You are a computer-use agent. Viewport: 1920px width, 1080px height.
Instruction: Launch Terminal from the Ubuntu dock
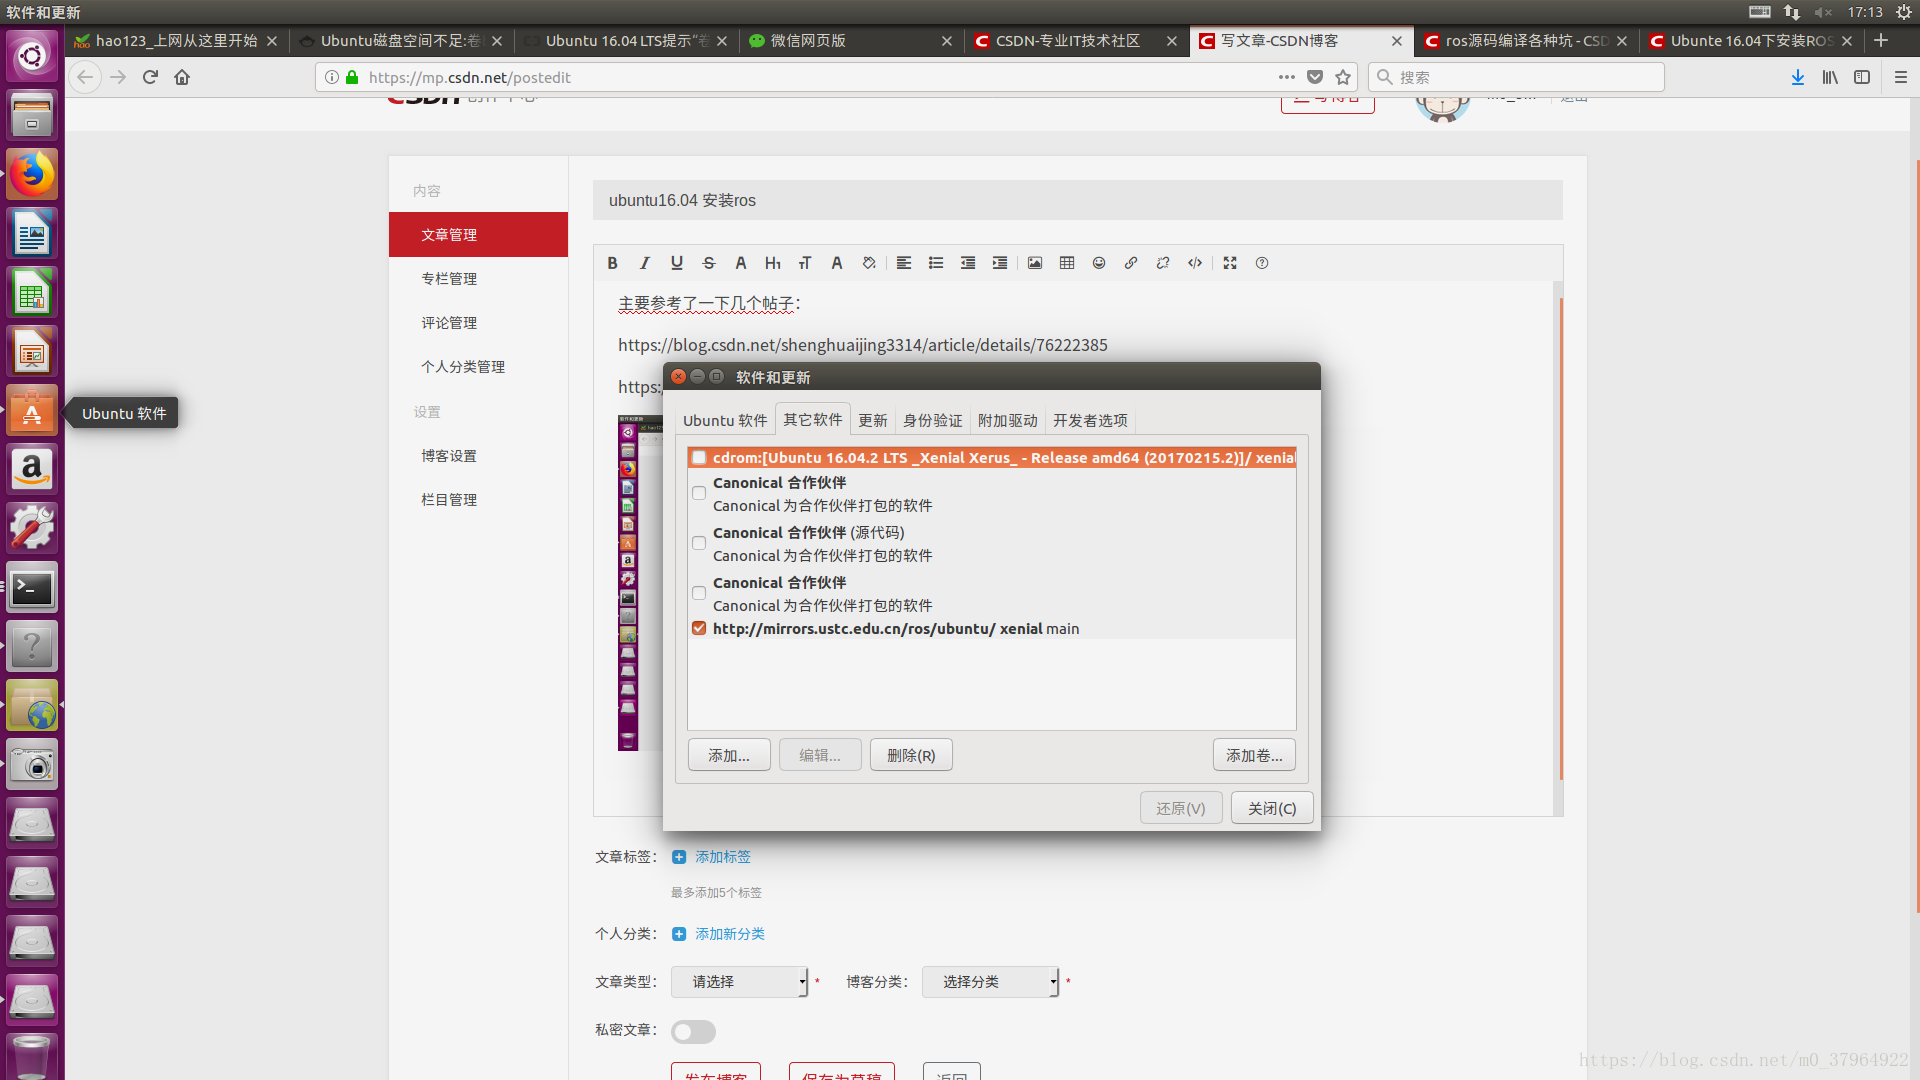32,588
